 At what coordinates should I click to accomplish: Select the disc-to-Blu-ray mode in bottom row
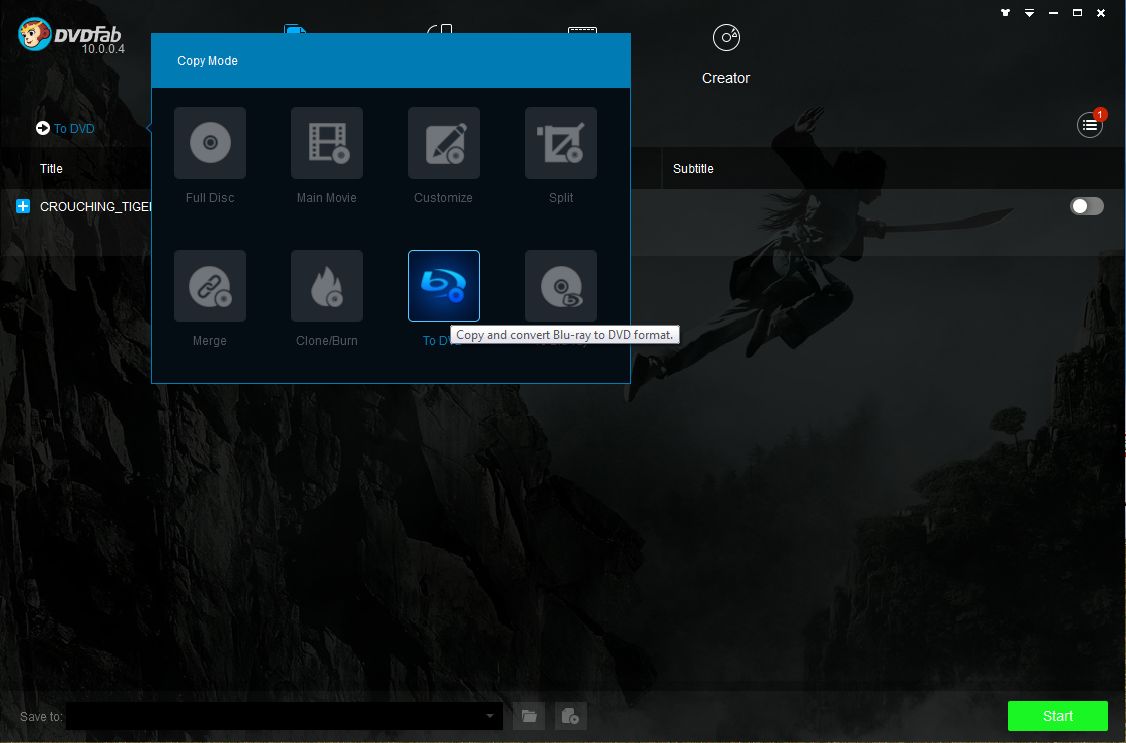[x=561, y=286]
